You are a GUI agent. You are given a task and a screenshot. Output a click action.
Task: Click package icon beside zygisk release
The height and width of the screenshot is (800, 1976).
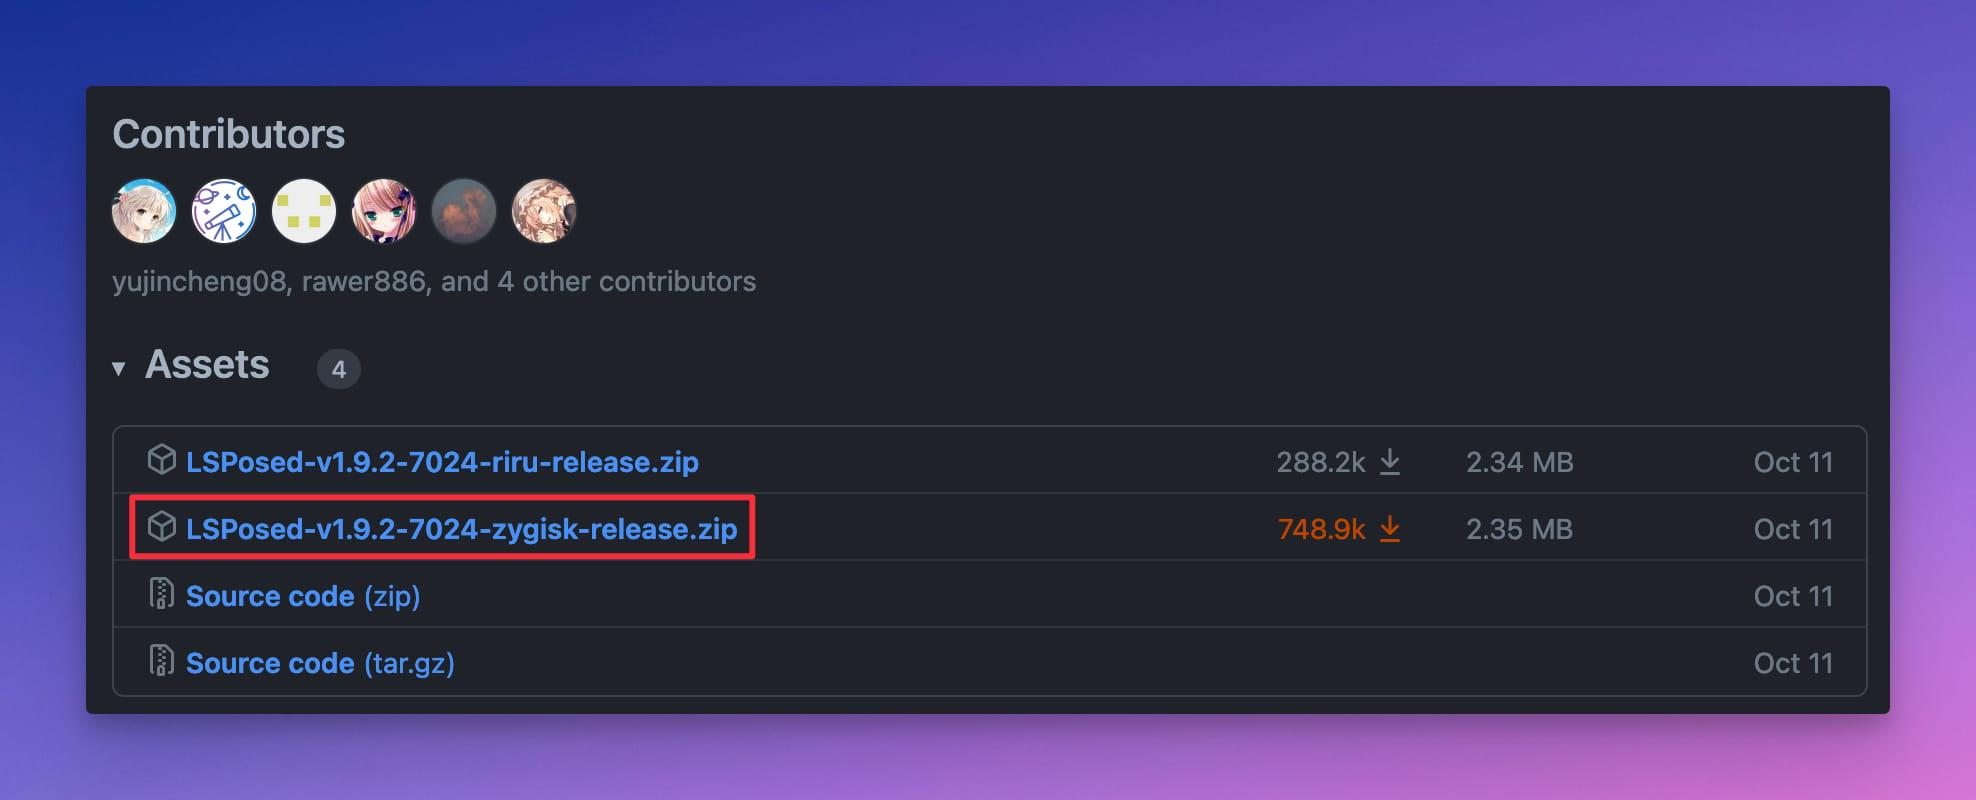[x=162, y=526]
